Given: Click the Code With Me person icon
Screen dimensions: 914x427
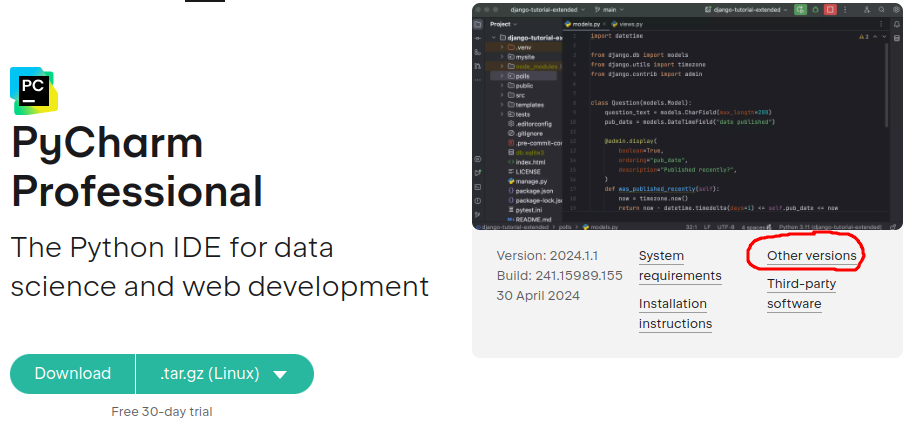Looking at the screenshot, I should [867, 10].
